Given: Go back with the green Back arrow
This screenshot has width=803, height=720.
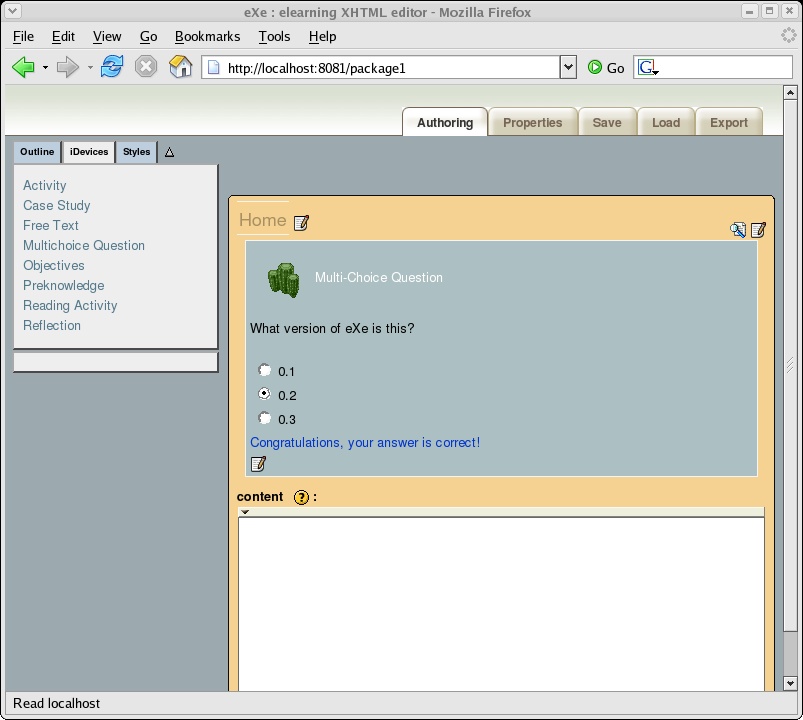Looking at the screenshot, I should point(23,67).
